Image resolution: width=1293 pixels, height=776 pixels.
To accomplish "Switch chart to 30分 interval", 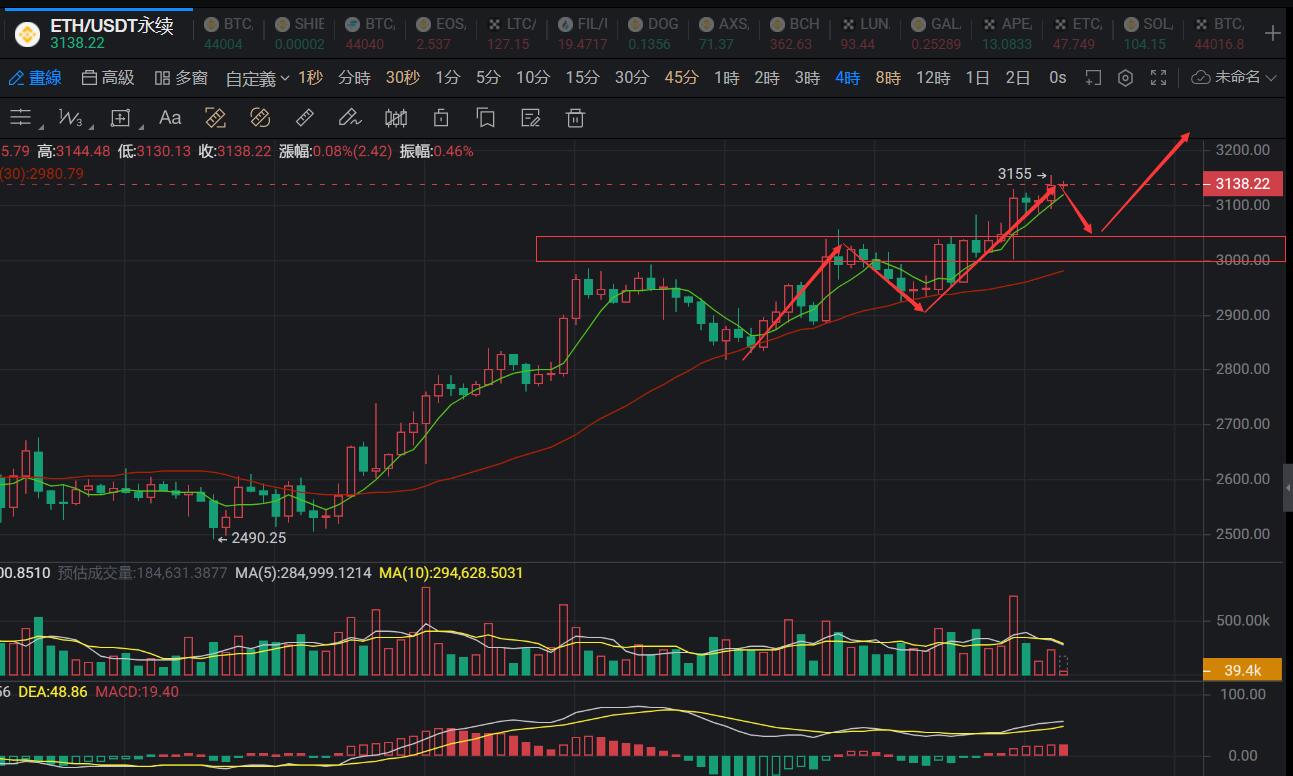I will 631,78.
